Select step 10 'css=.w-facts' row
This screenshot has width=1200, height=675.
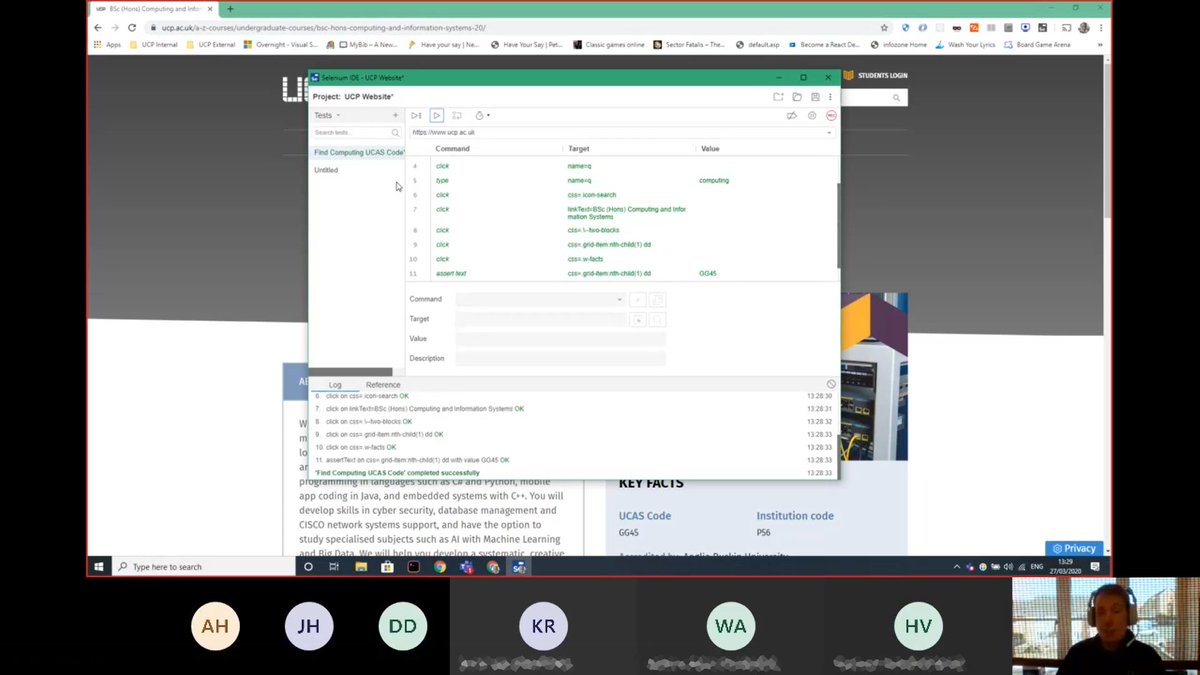click(620, 259)
